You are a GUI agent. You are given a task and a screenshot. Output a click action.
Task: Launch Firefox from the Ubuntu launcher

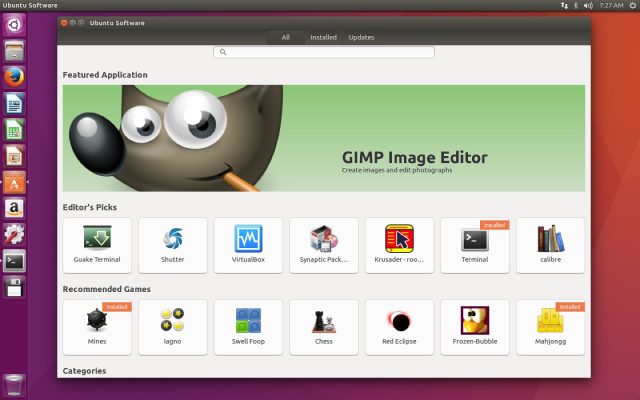coord(14,76)
